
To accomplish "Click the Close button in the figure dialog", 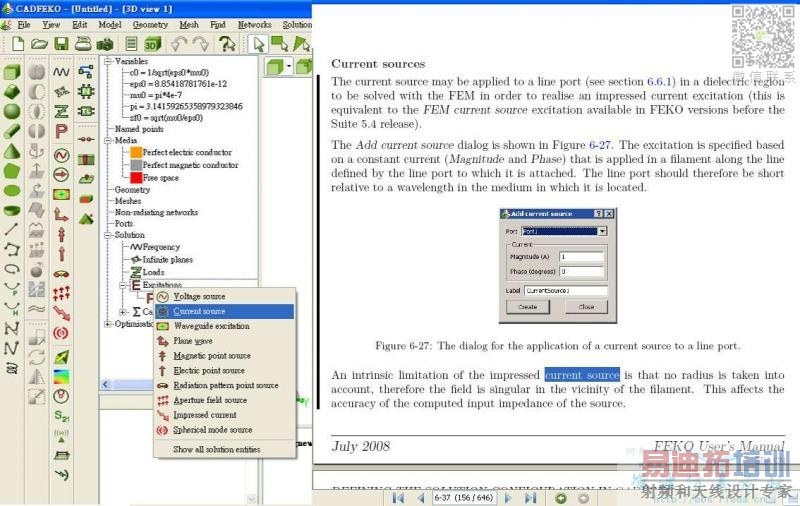I will pos(586,307).
